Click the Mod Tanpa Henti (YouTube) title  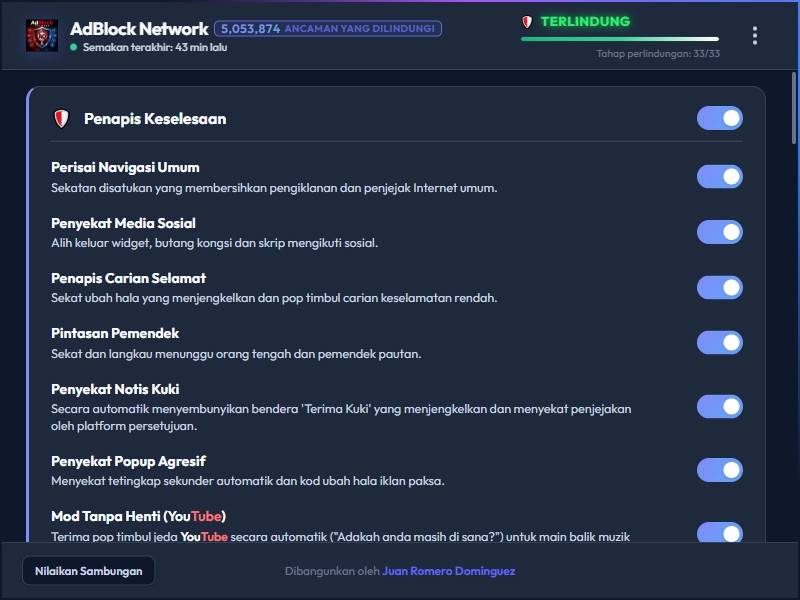pos(138,516)
